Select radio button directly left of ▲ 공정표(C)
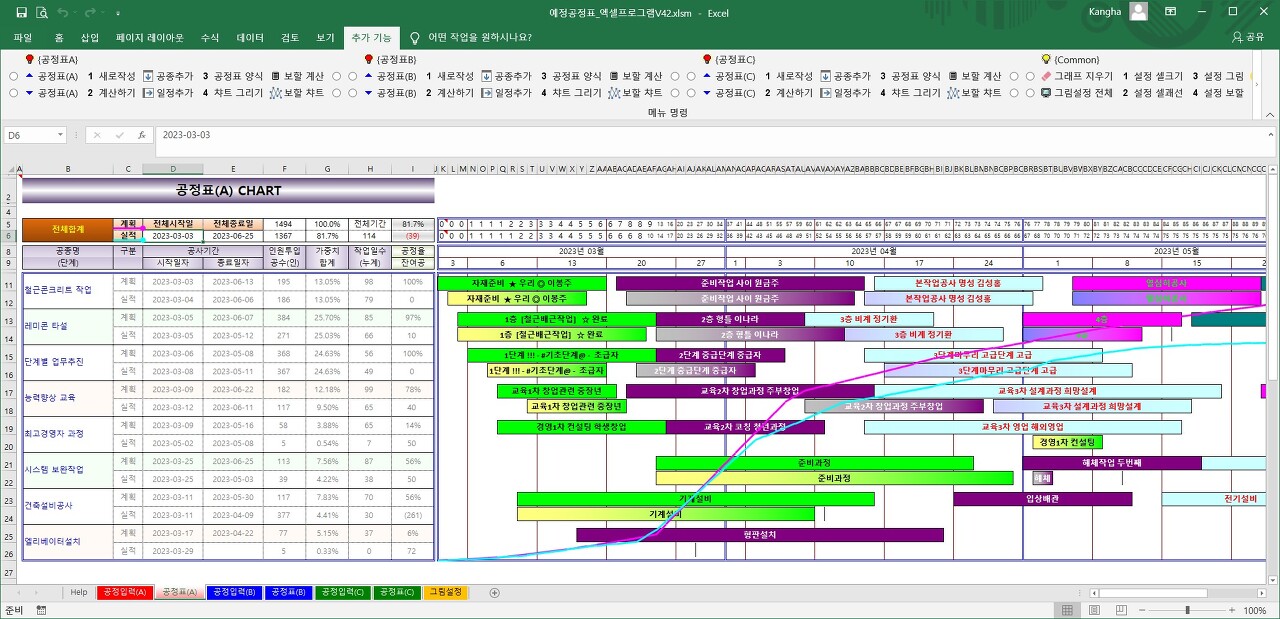1280x619 pixels. (x=691, y=76)
